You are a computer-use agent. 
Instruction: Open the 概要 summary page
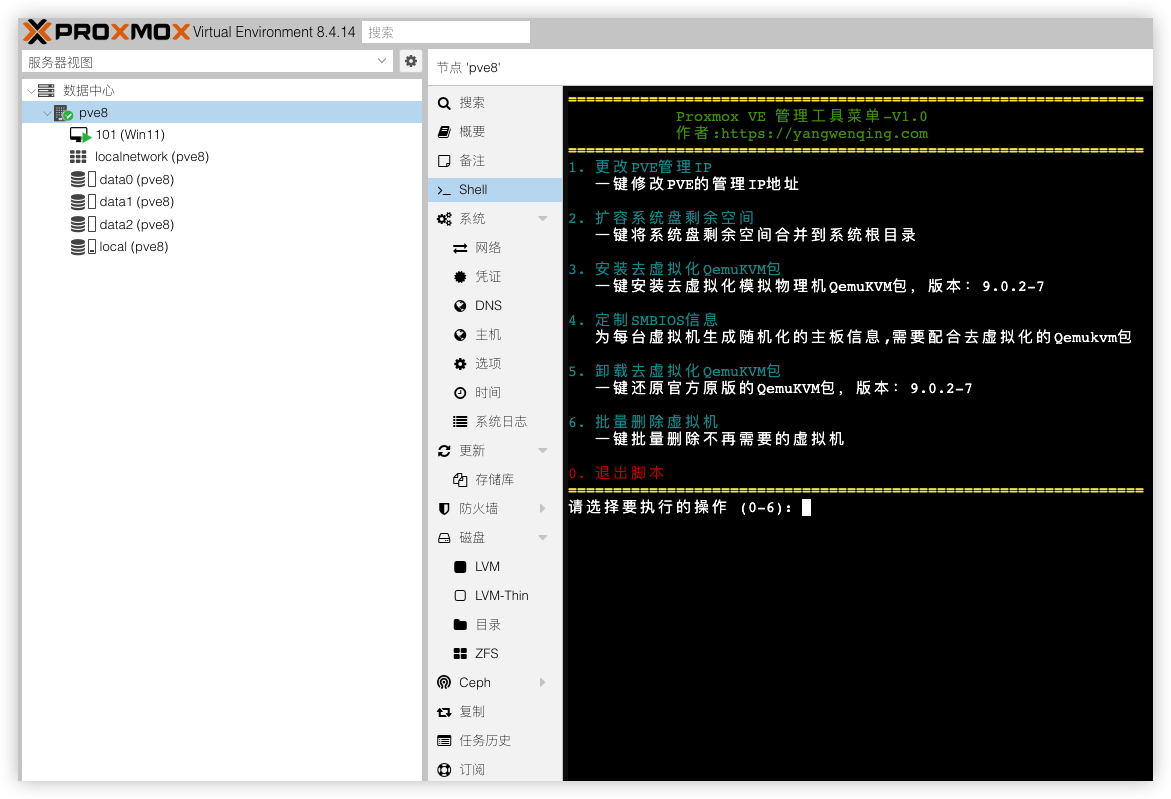(472, 132)
